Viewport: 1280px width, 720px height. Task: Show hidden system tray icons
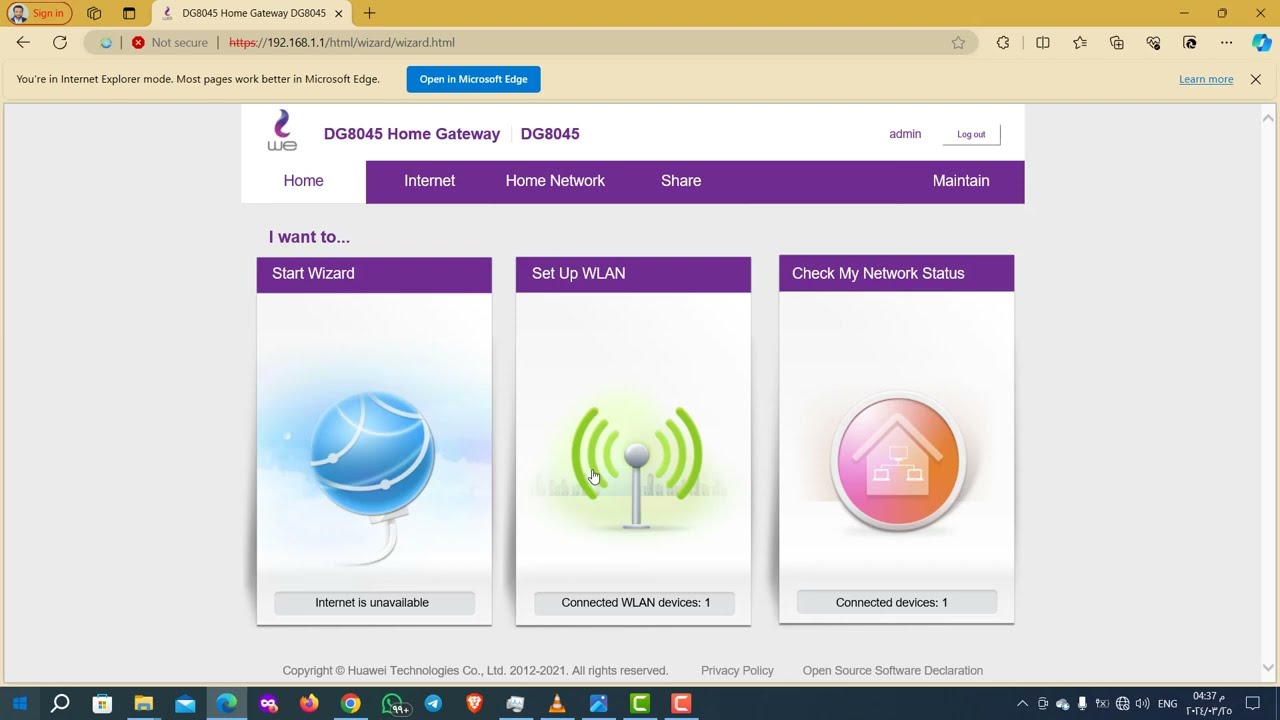[1022, 704]
